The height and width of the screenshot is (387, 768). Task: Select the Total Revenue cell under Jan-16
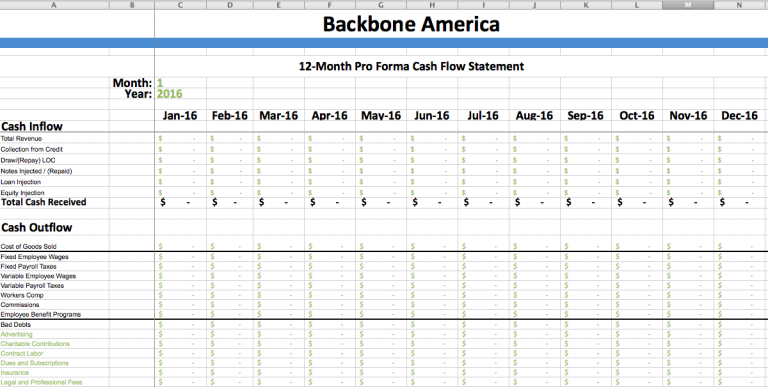(180, 139)
